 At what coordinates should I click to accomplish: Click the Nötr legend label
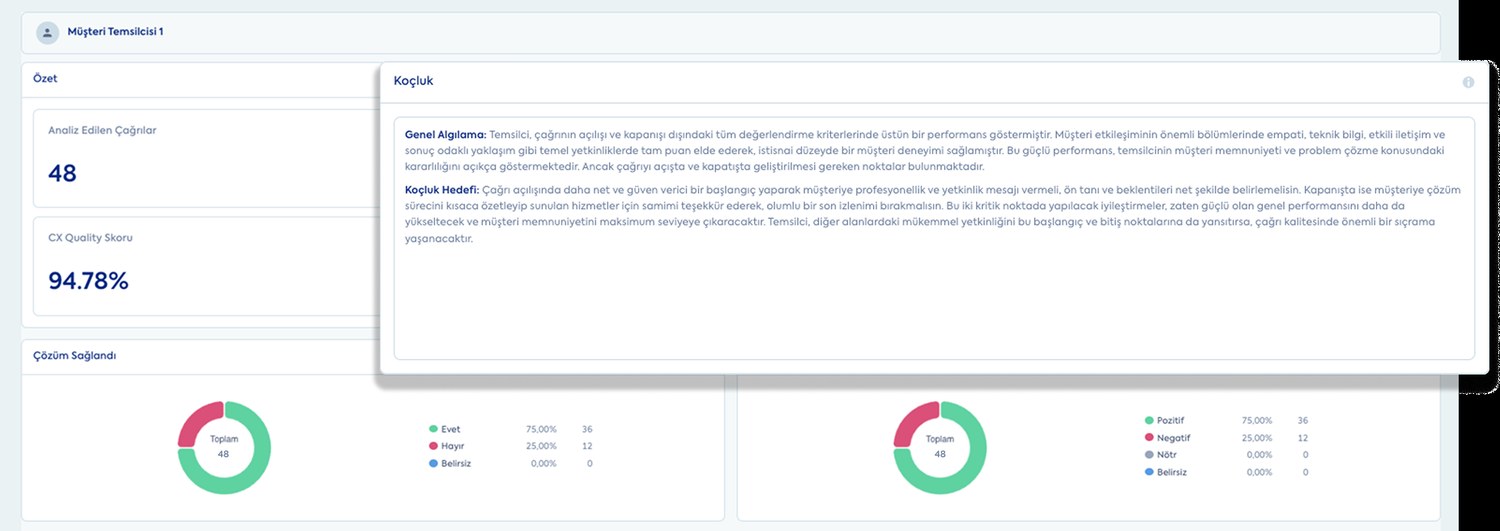(x=1166, y=455)
